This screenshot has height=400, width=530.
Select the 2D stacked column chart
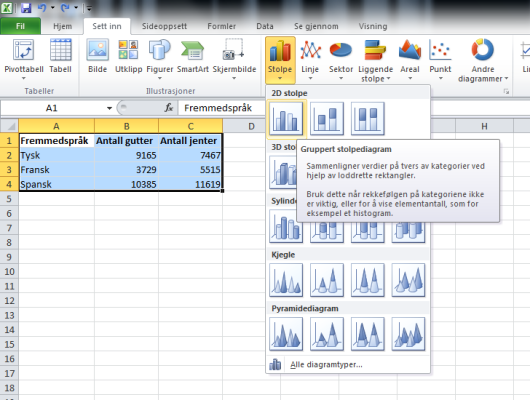click(x=327, y=119)
